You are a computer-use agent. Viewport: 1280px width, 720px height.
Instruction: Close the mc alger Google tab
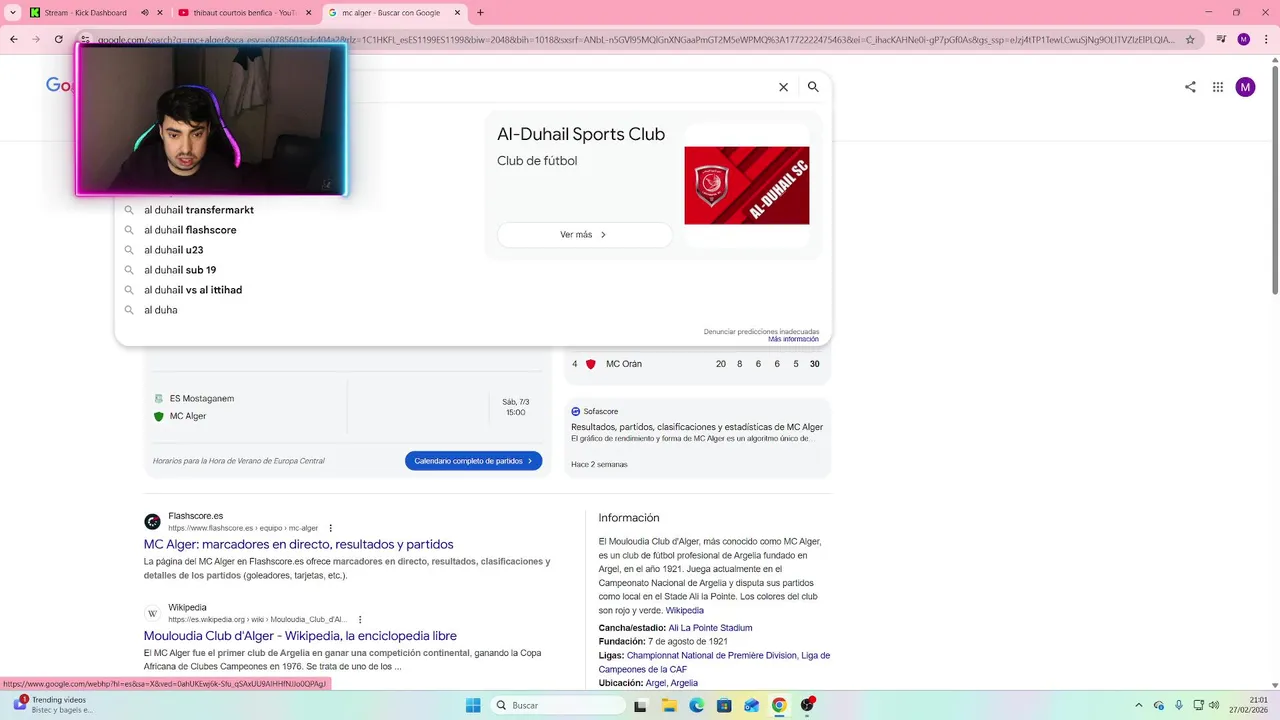click(x=457, y=13)
